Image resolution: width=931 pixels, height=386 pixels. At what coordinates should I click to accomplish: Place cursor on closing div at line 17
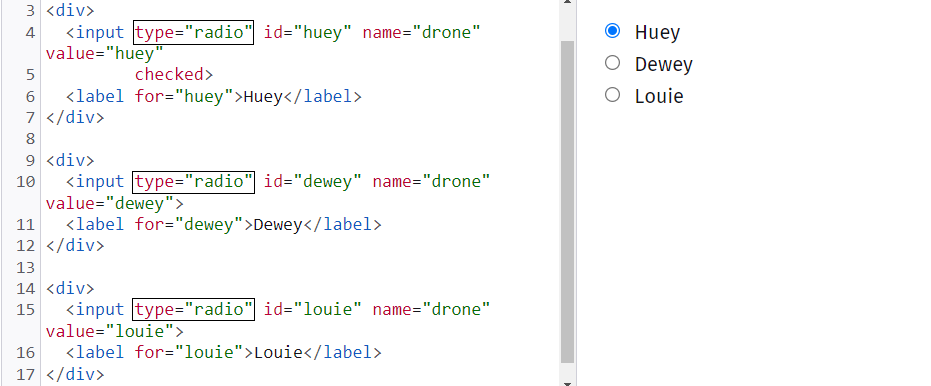(x=75, y=374)
